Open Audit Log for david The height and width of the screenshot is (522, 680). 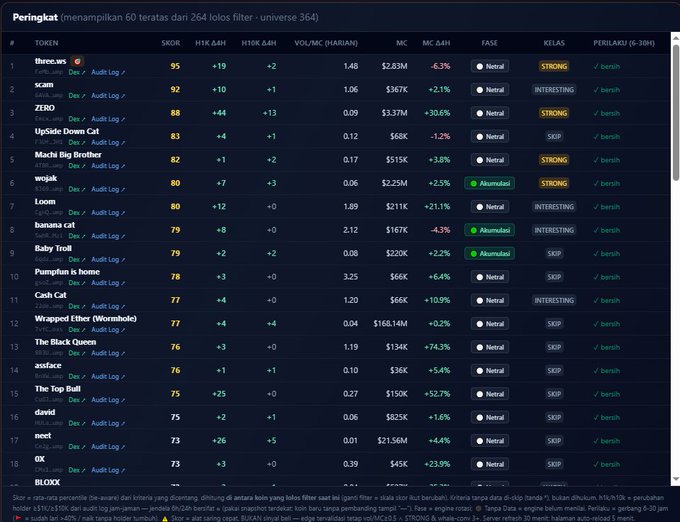[x=108, y=424]
